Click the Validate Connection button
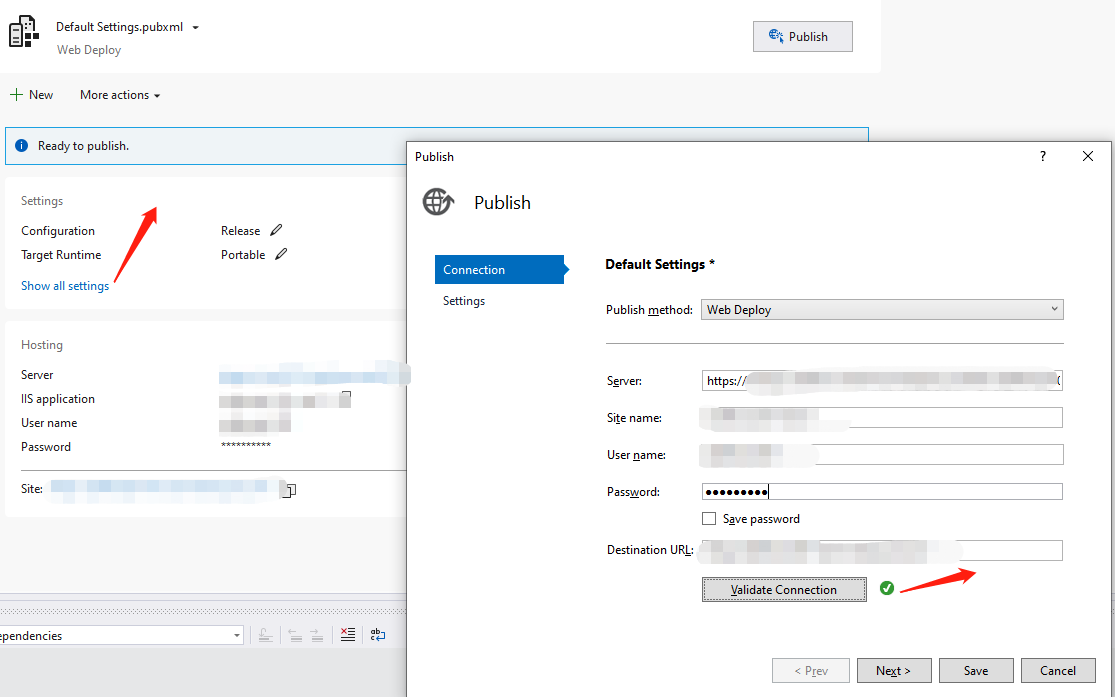The image size is (1115, 697). tap(784, 590)
